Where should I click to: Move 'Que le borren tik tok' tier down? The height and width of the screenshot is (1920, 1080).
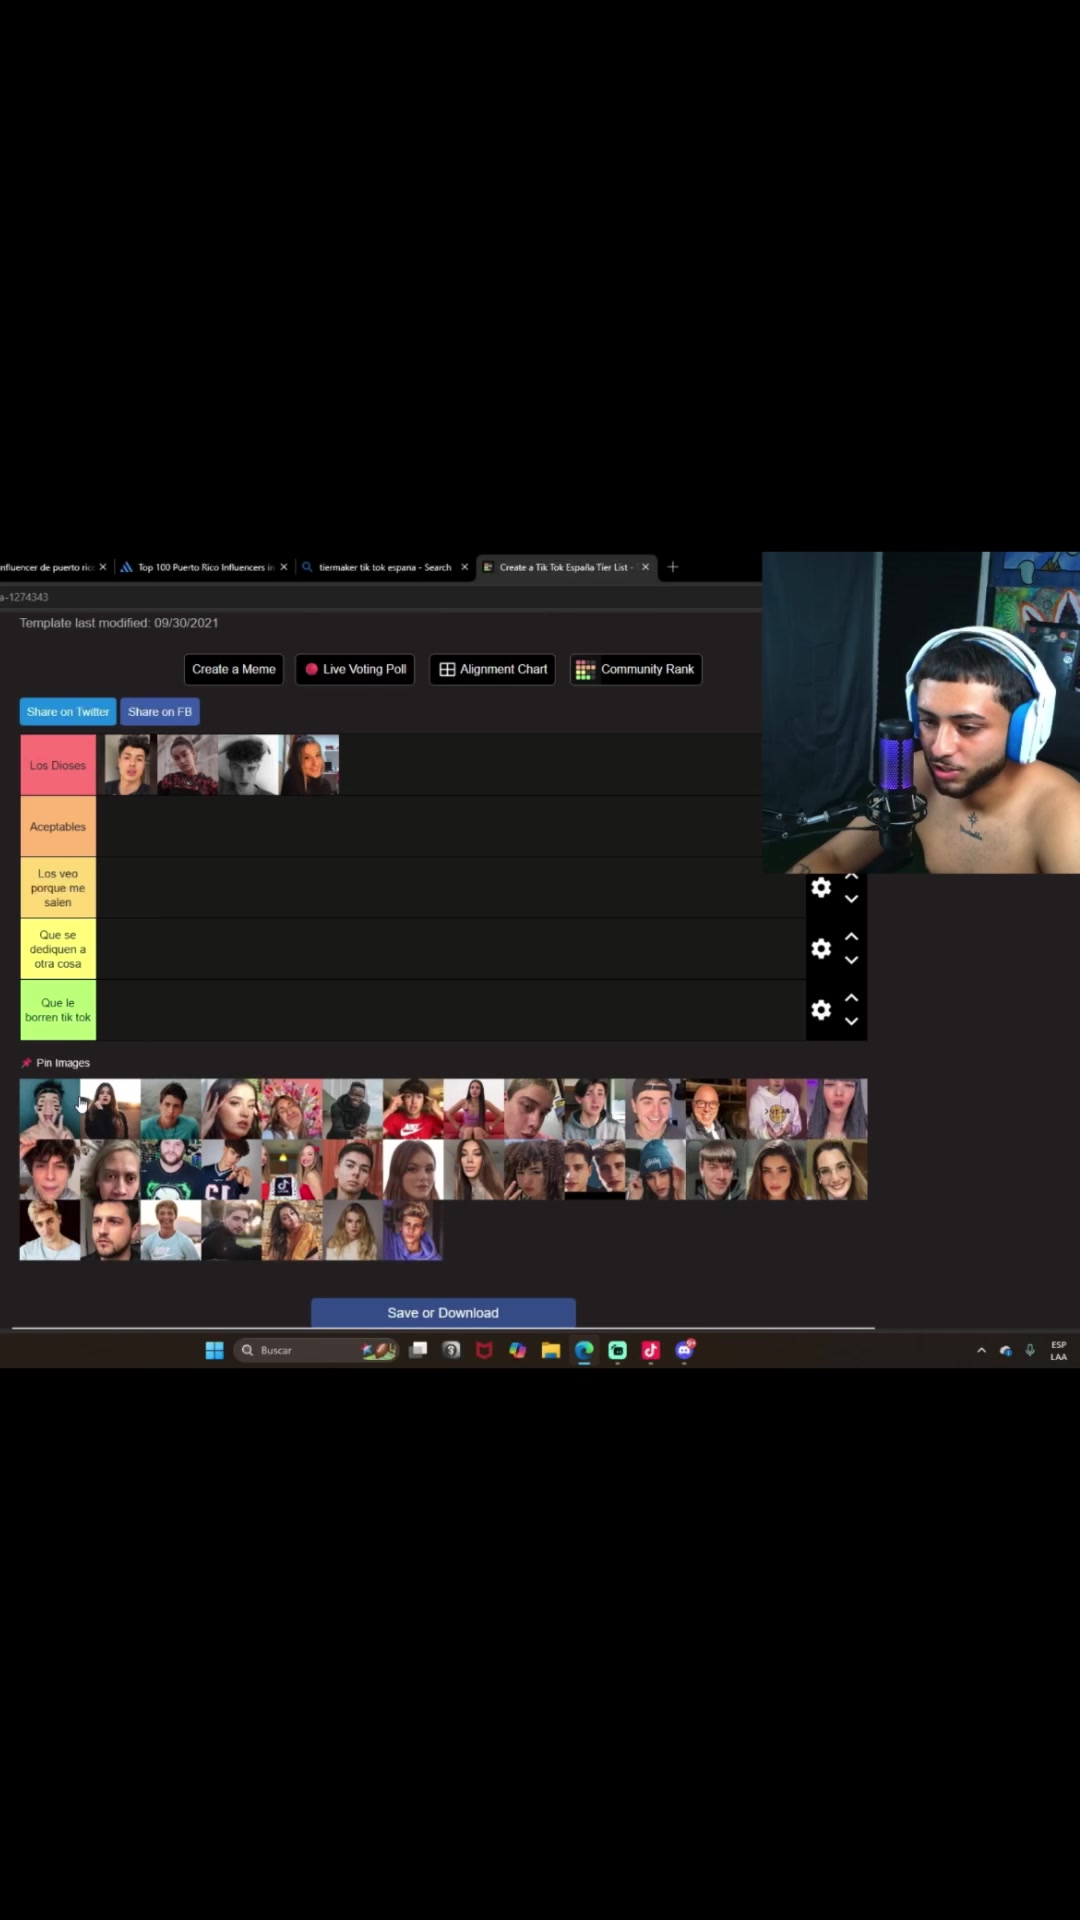coord(852,1021)
